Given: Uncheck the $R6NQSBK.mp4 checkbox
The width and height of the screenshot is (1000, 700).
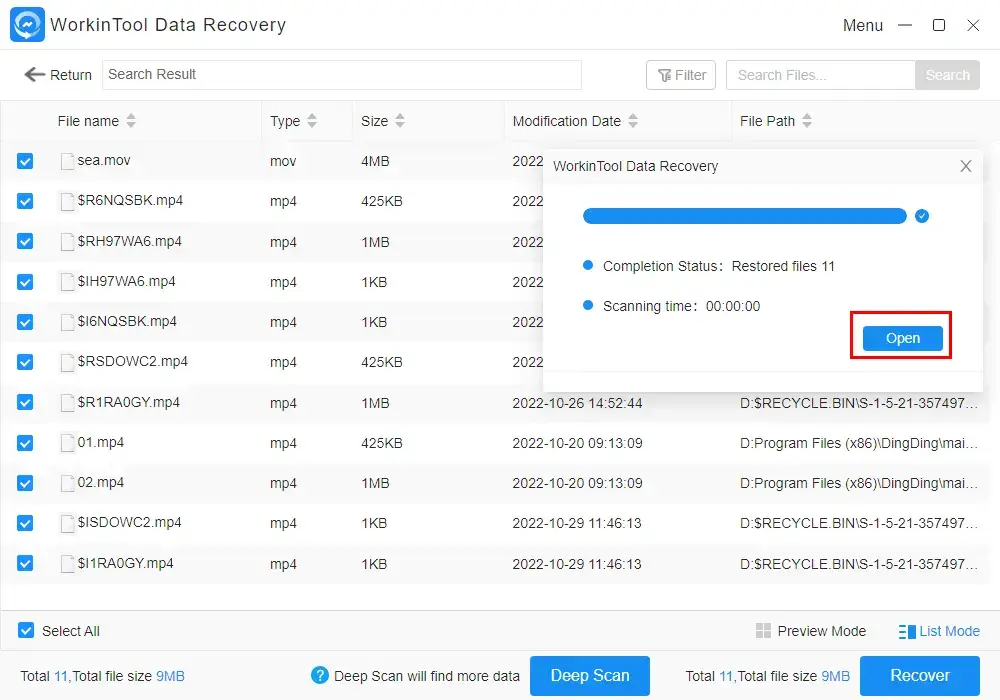Looking at the screenshot, I should coord(25,201).
